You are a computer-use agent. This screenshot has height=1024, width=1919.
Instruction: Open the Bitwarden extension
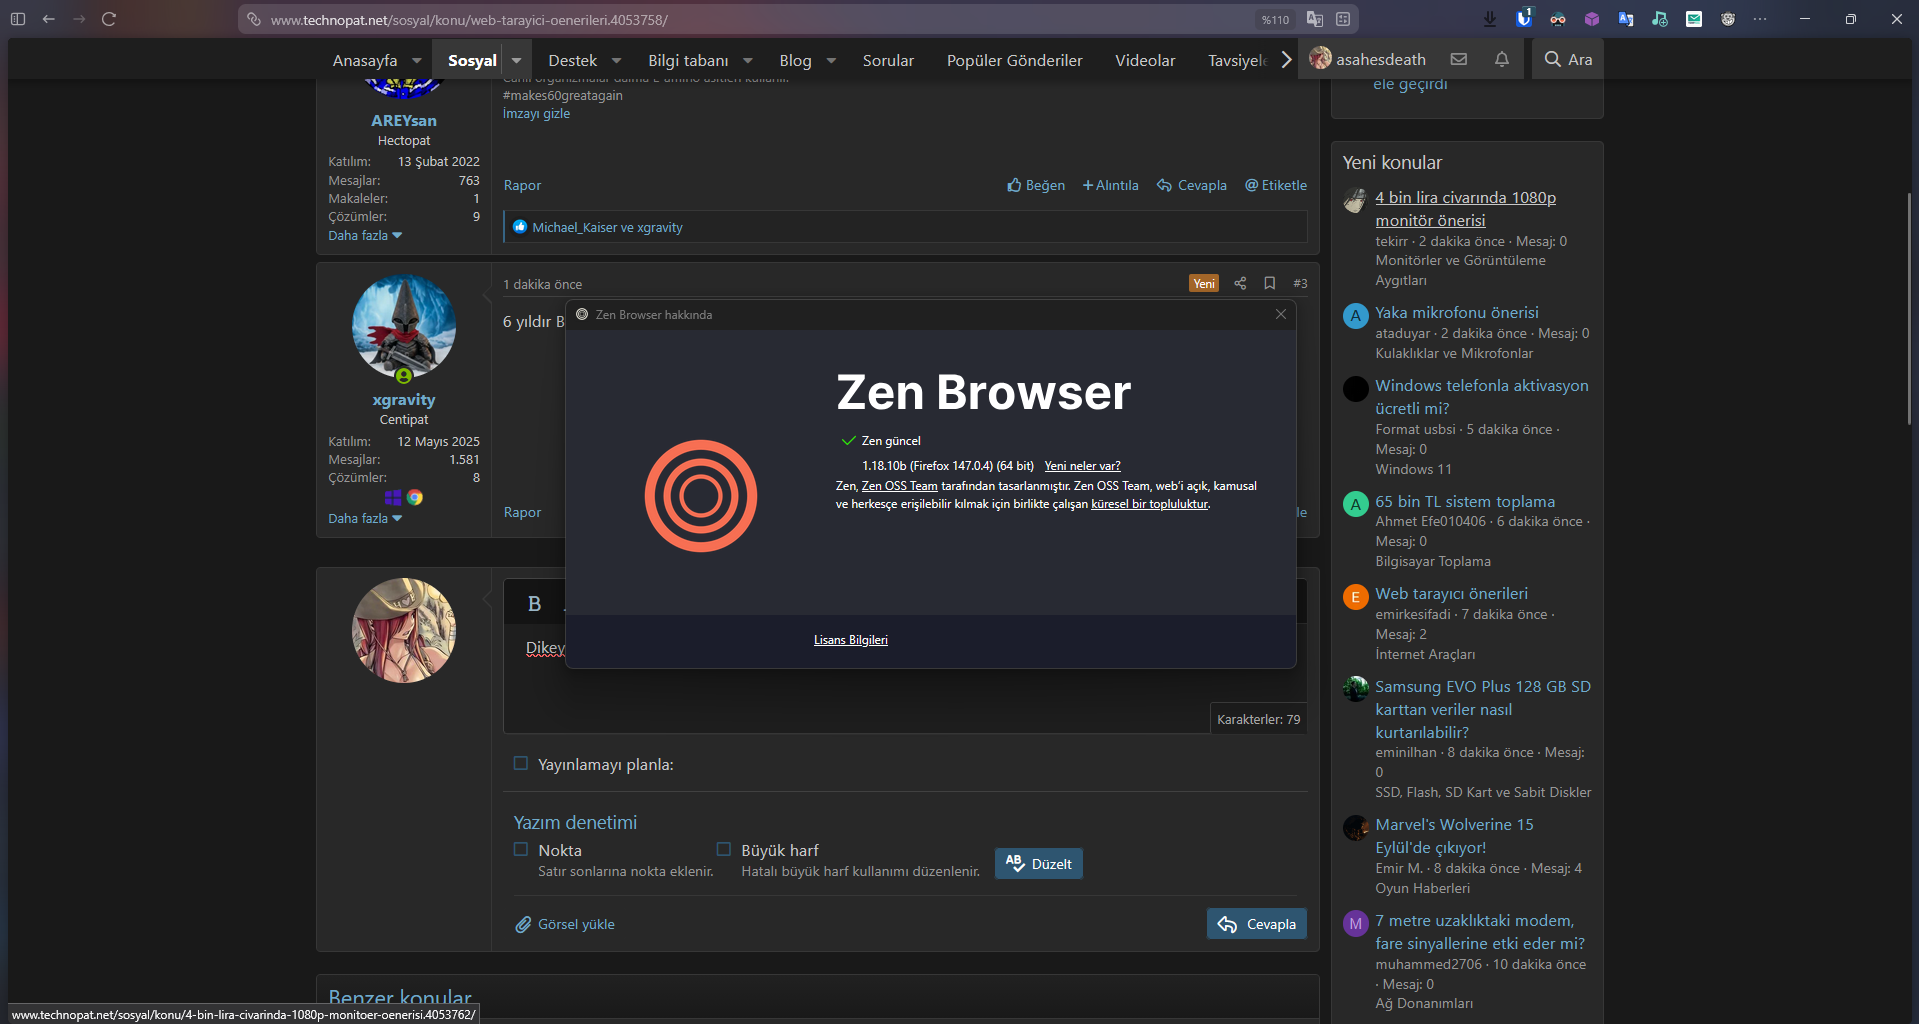point(1524,18)
